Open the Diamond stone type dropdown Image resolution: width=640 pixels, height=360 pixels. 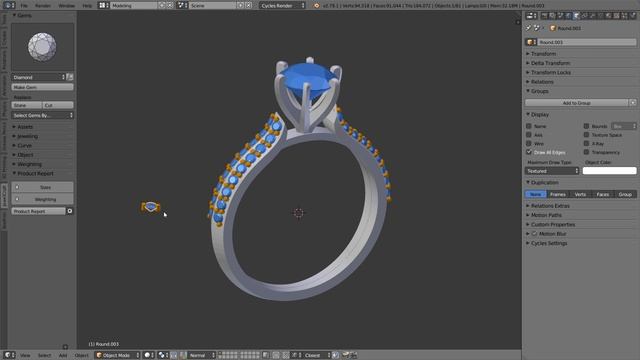click(x=38, y=77)
